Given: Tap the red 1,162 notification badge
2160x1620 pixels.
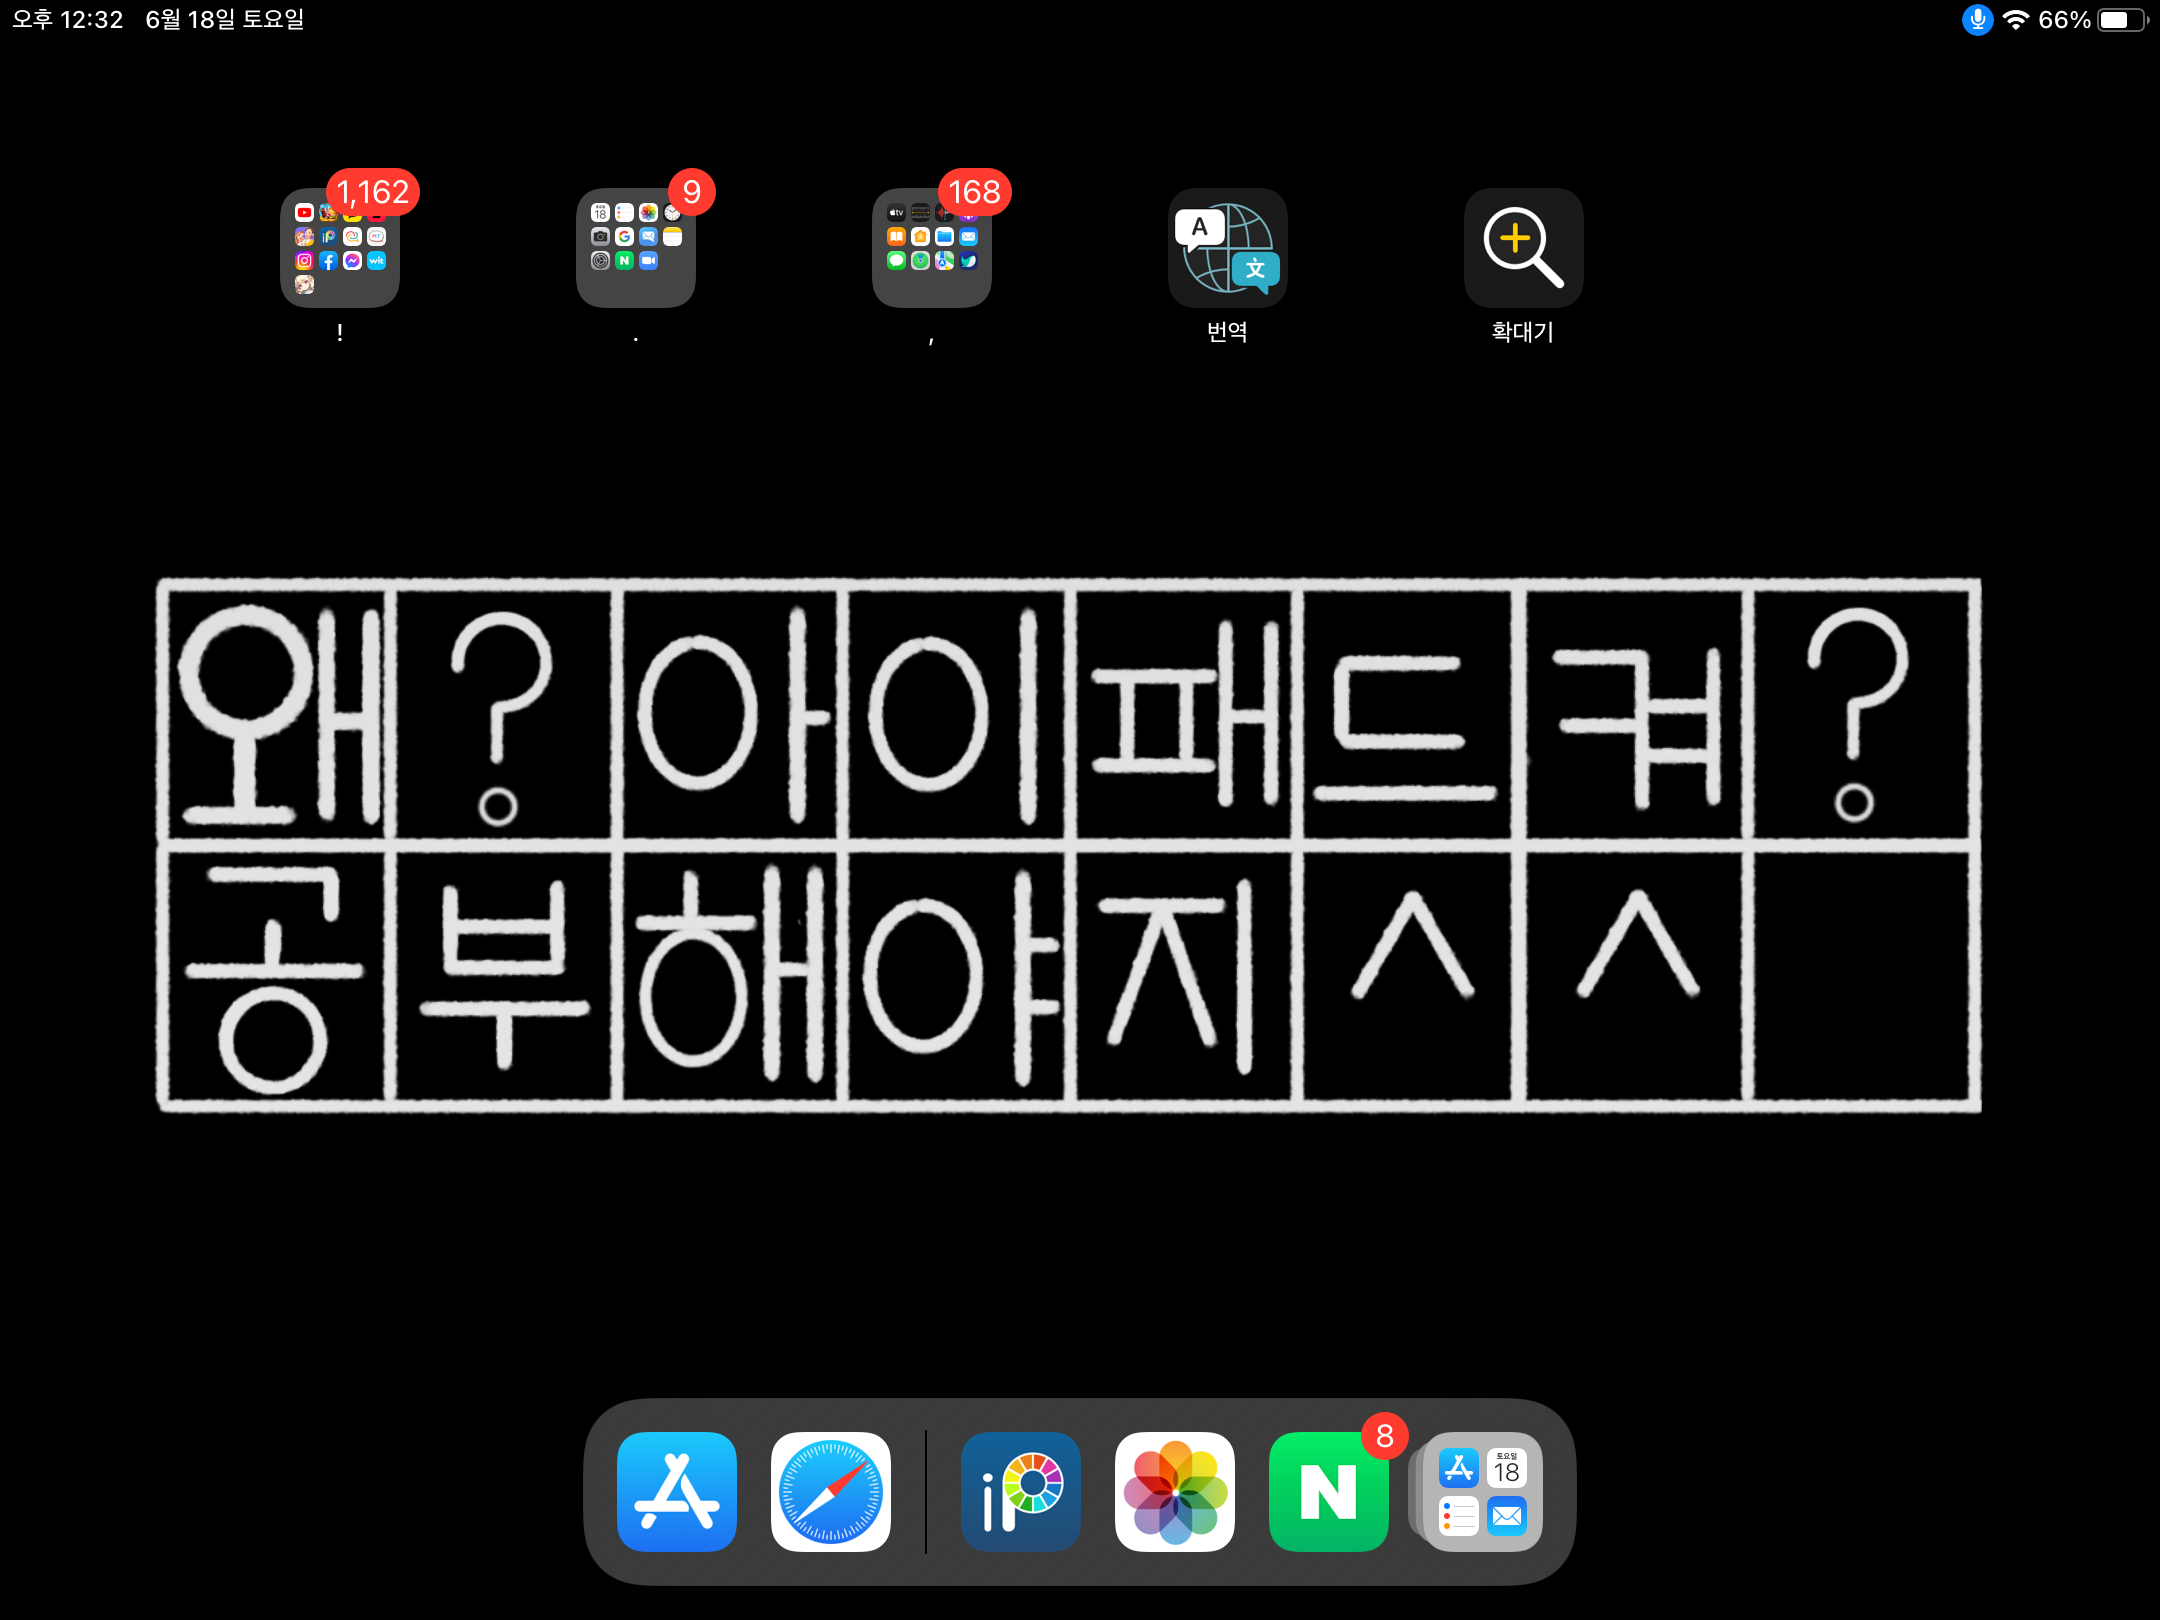Looking at the screenshot, I should coord(373,192).
